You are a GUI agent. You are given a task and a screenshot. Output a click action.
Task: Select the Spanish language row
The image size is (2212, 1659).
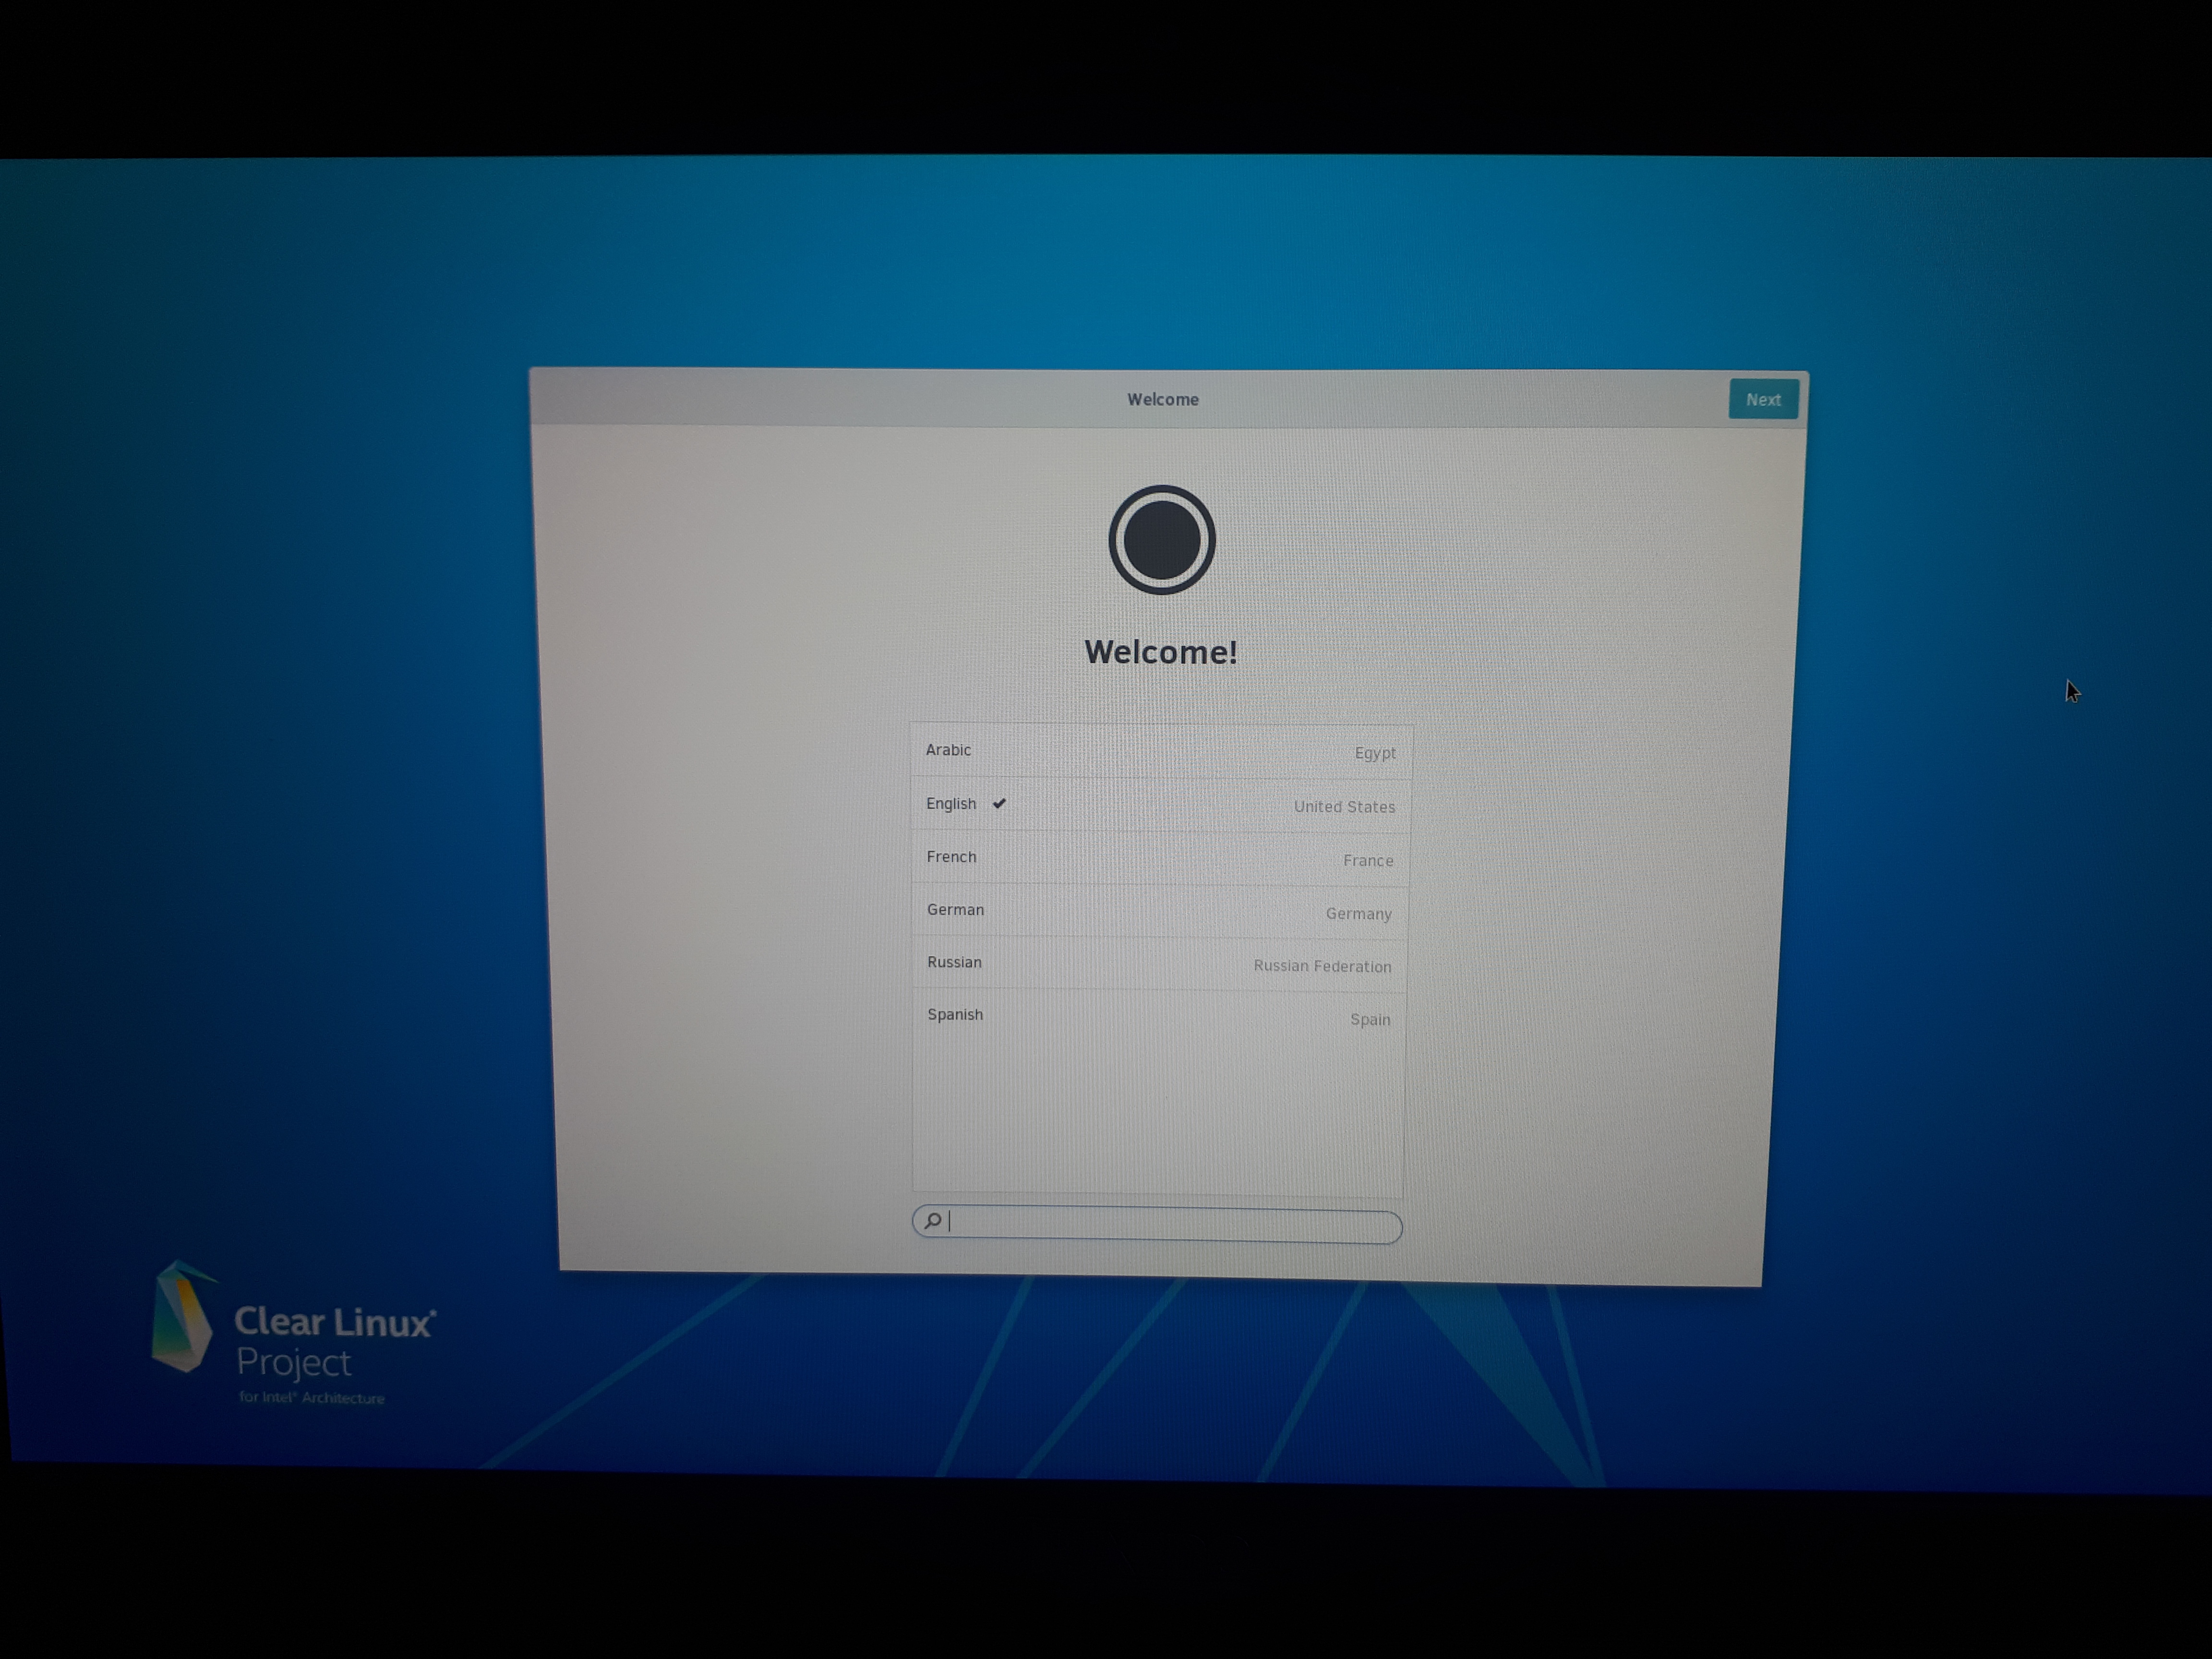[x=1159, y=1017]
